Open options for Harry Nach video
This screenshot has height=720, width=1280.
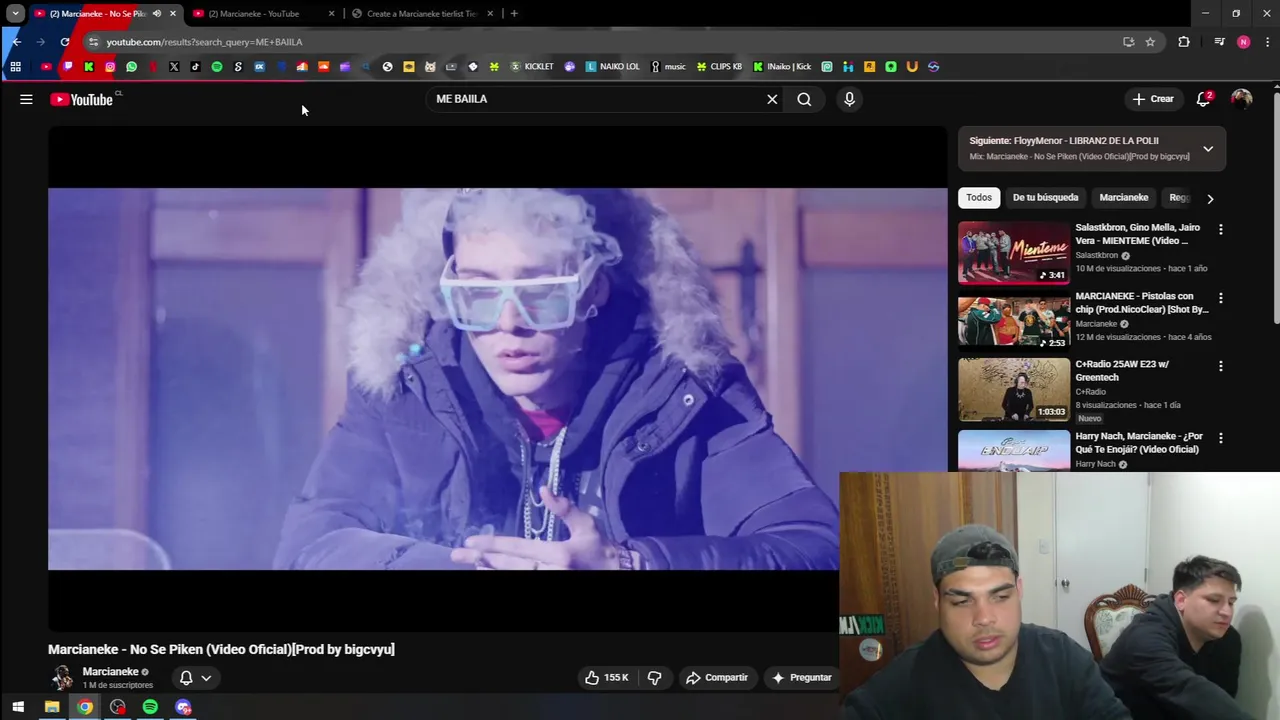point(1220,438)
